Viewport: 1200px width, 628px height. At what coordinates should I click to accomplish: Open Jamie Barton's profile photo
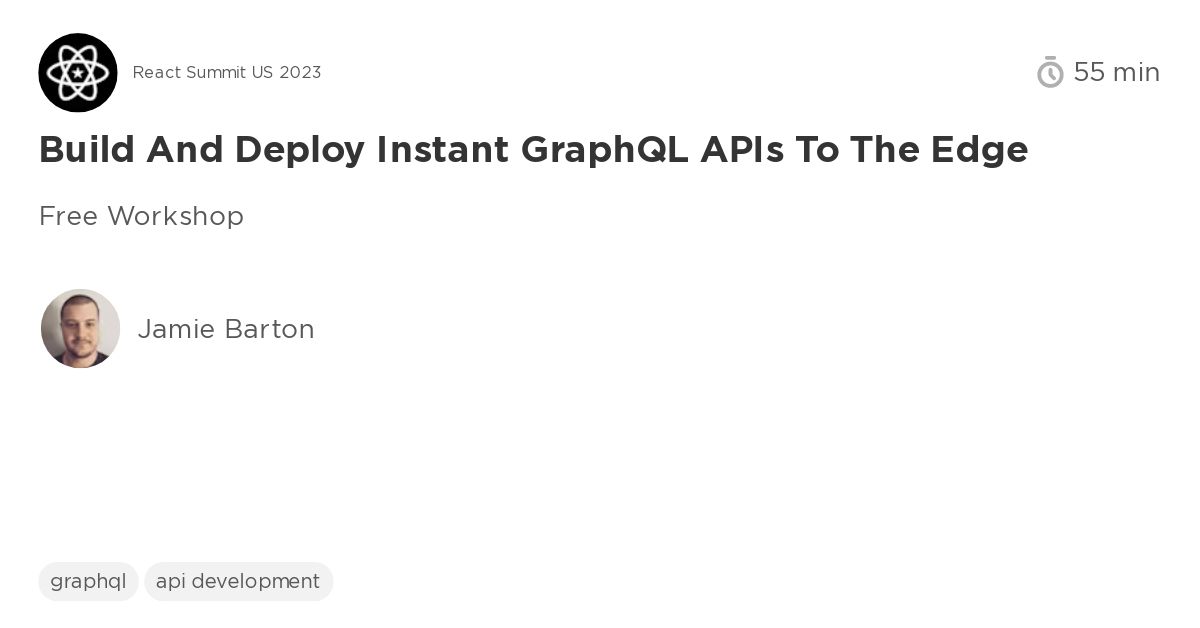click(x=80, y=328)
